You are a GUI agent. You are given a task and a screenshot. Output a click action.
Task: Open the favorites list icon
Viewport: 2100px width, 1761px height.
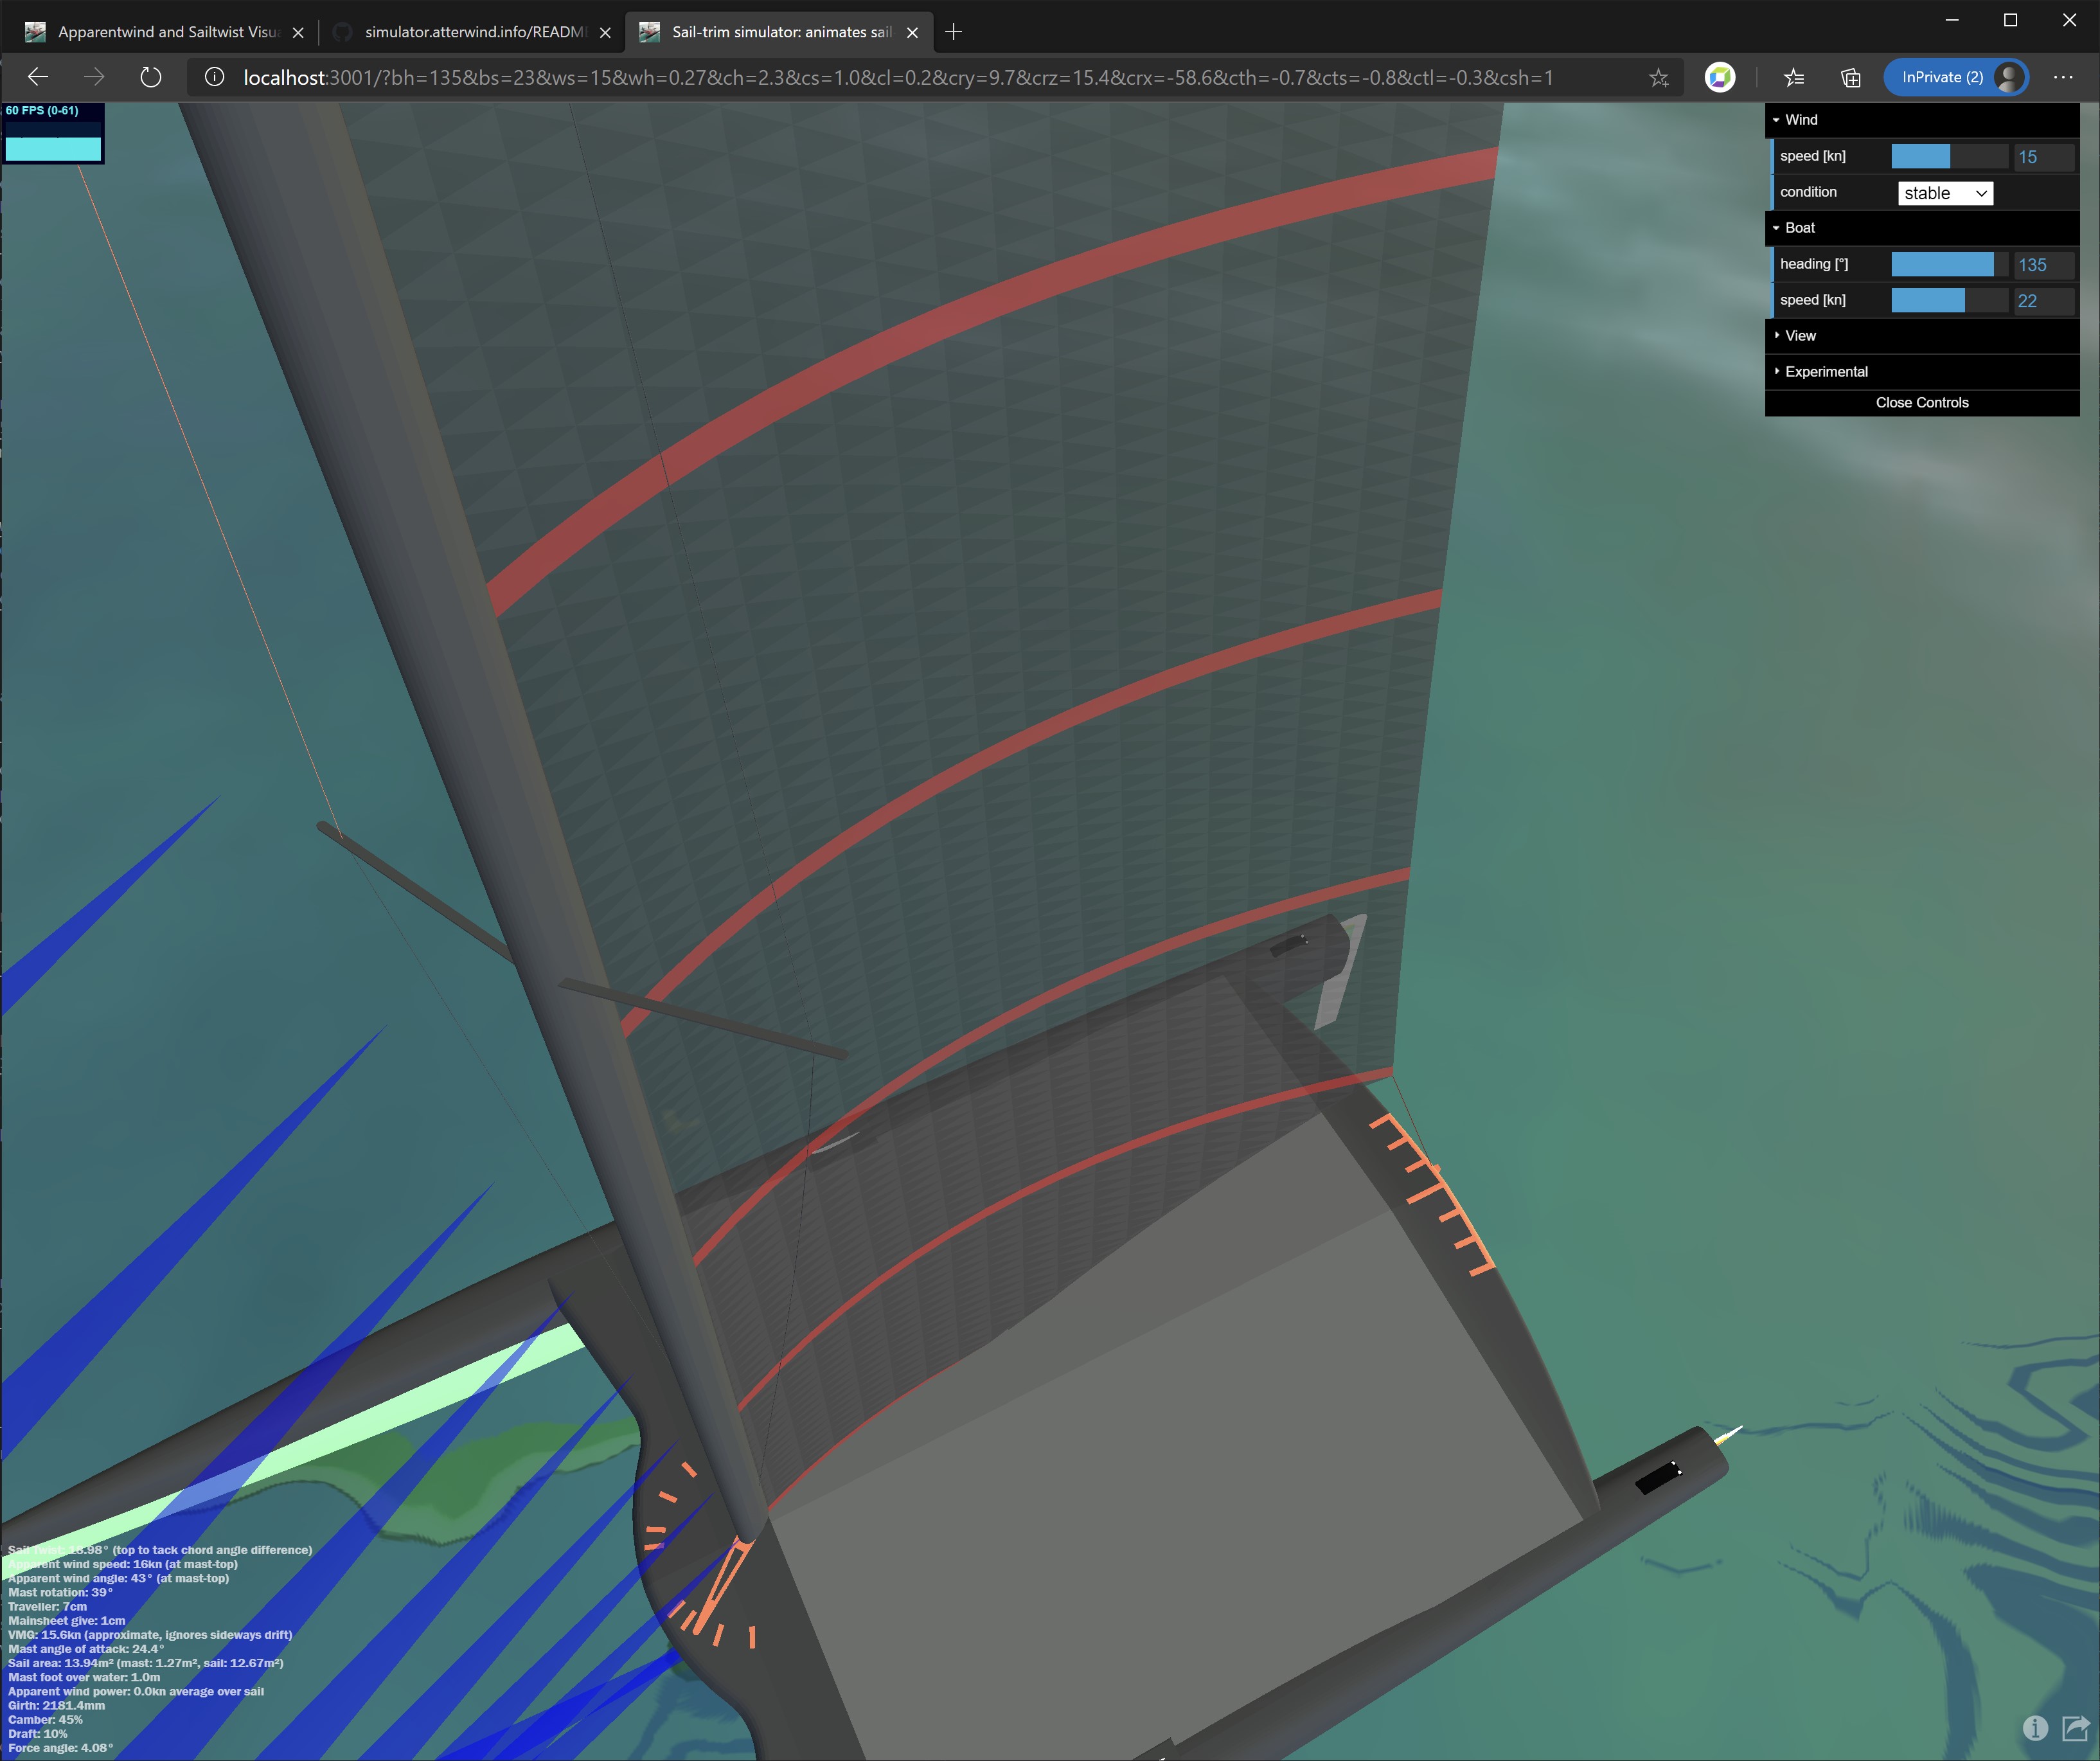click(1793, 78)
